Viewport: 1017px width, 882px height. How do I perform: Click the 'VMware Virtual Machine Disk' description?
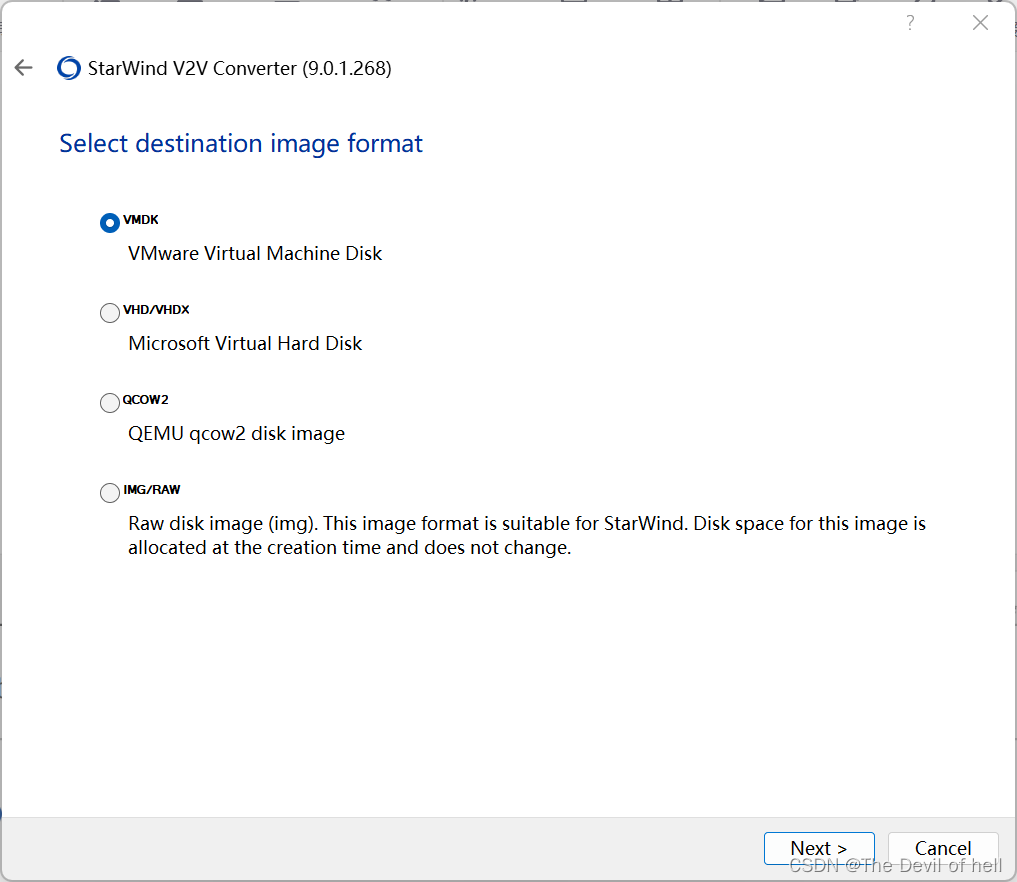coord(255,254)
